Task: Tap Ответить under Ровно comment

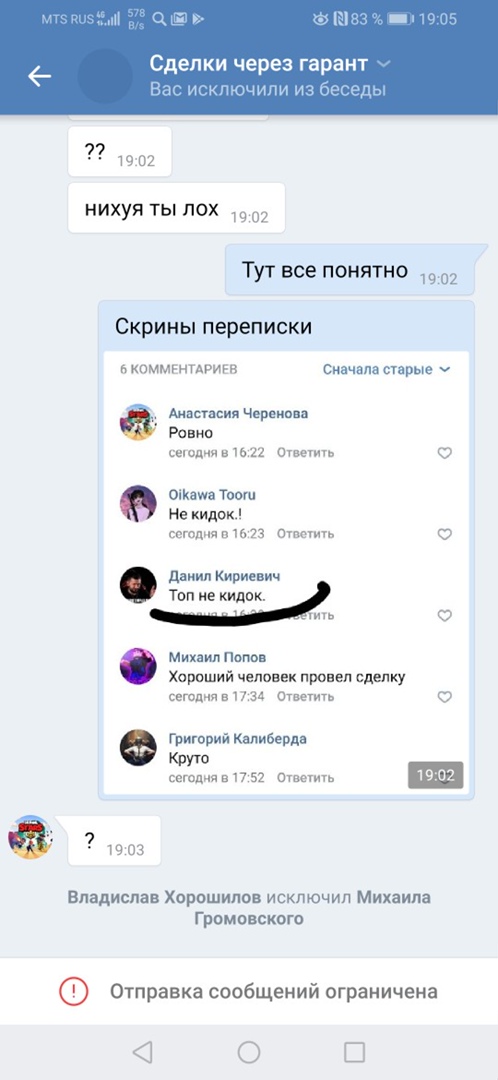Action: [306, 453]
